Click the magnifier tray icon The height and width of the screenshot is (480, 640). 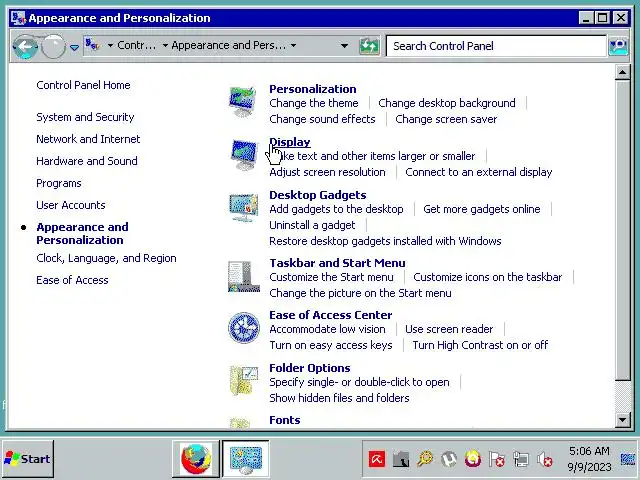(425, 460)
